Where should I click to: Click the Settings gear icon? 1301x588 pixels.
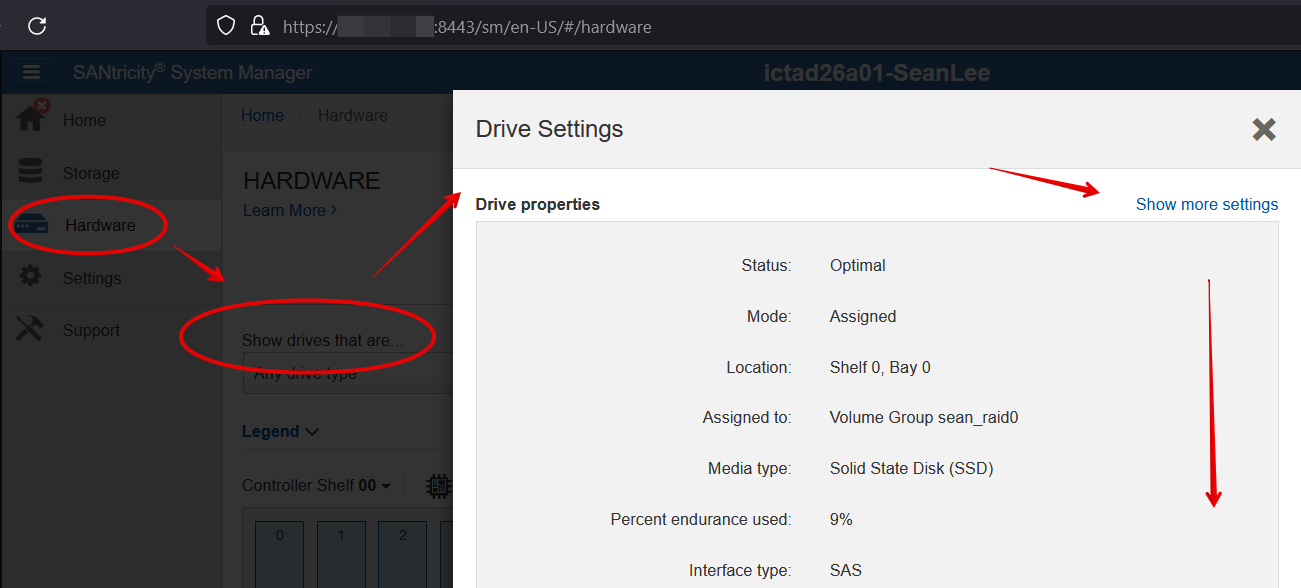31,277
